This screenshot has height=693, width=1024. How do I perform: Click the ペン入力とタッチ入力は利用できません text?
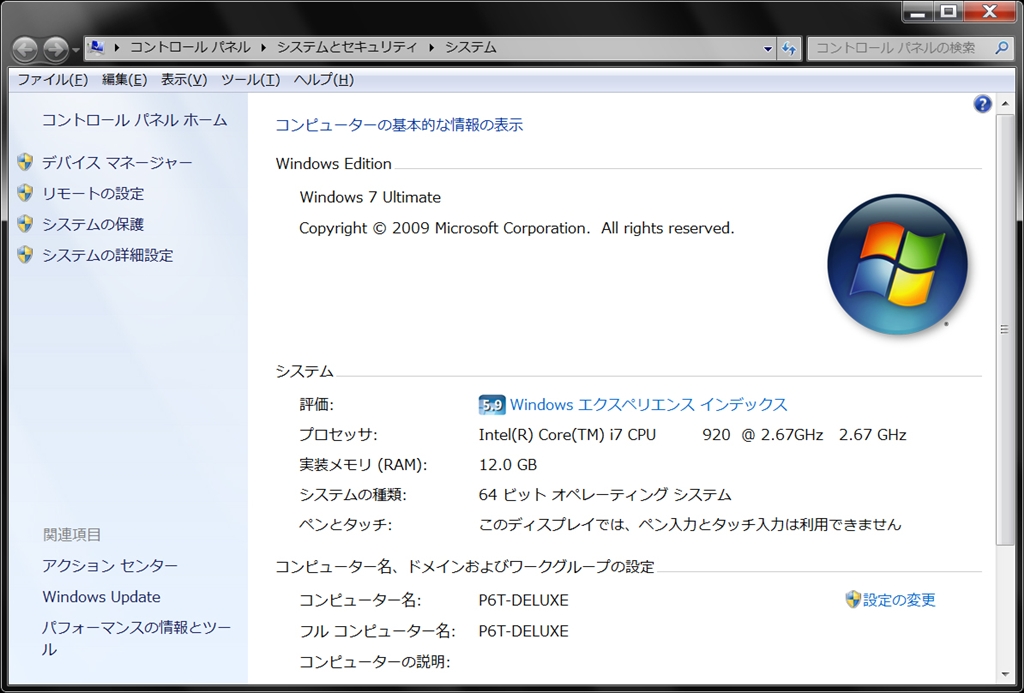click(x=769, y=524)
